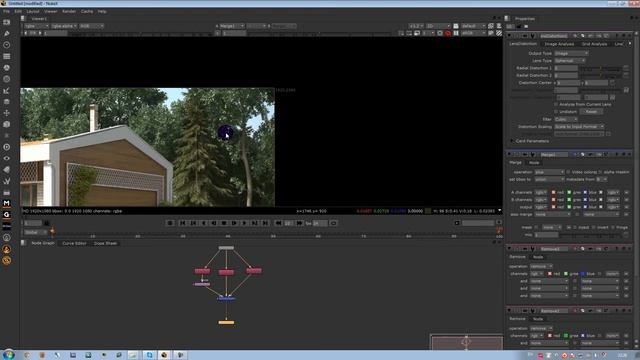640x360 pixels.
Task: Open the Help menu
Action: pyautogui.click(x=102, y=11)
